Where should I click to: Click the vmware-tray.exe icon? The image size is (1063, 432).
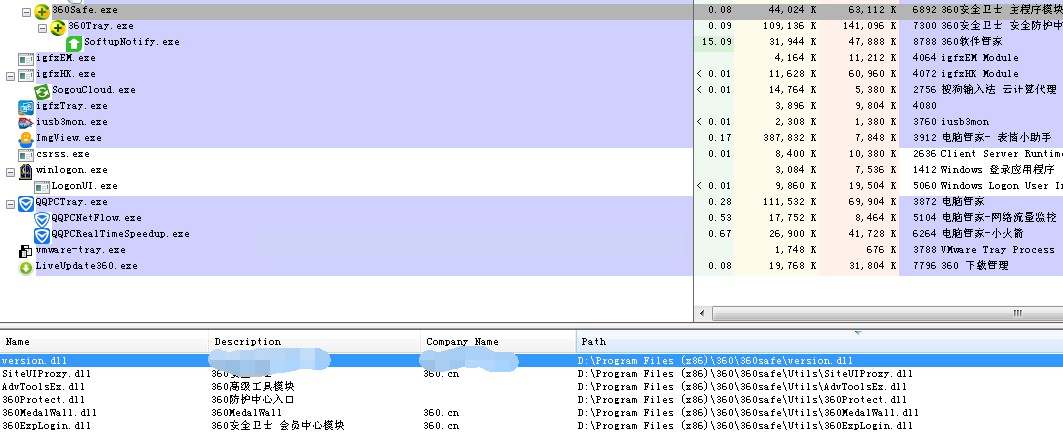click(x=26, y=252)
